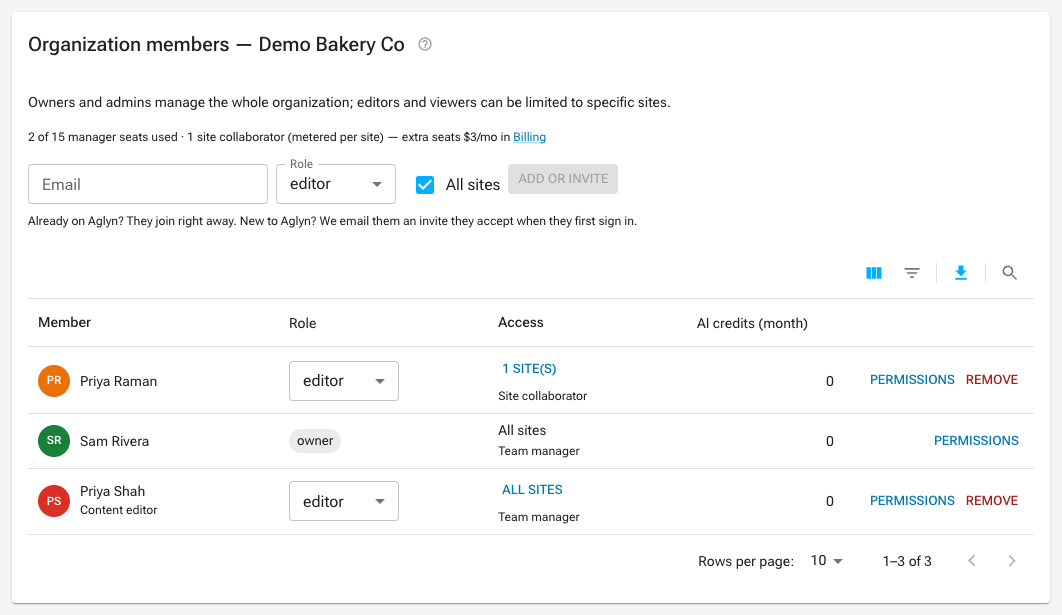Click the Site collaborator label
Viewport: 1062px width, 615px height.
(543, 396)
